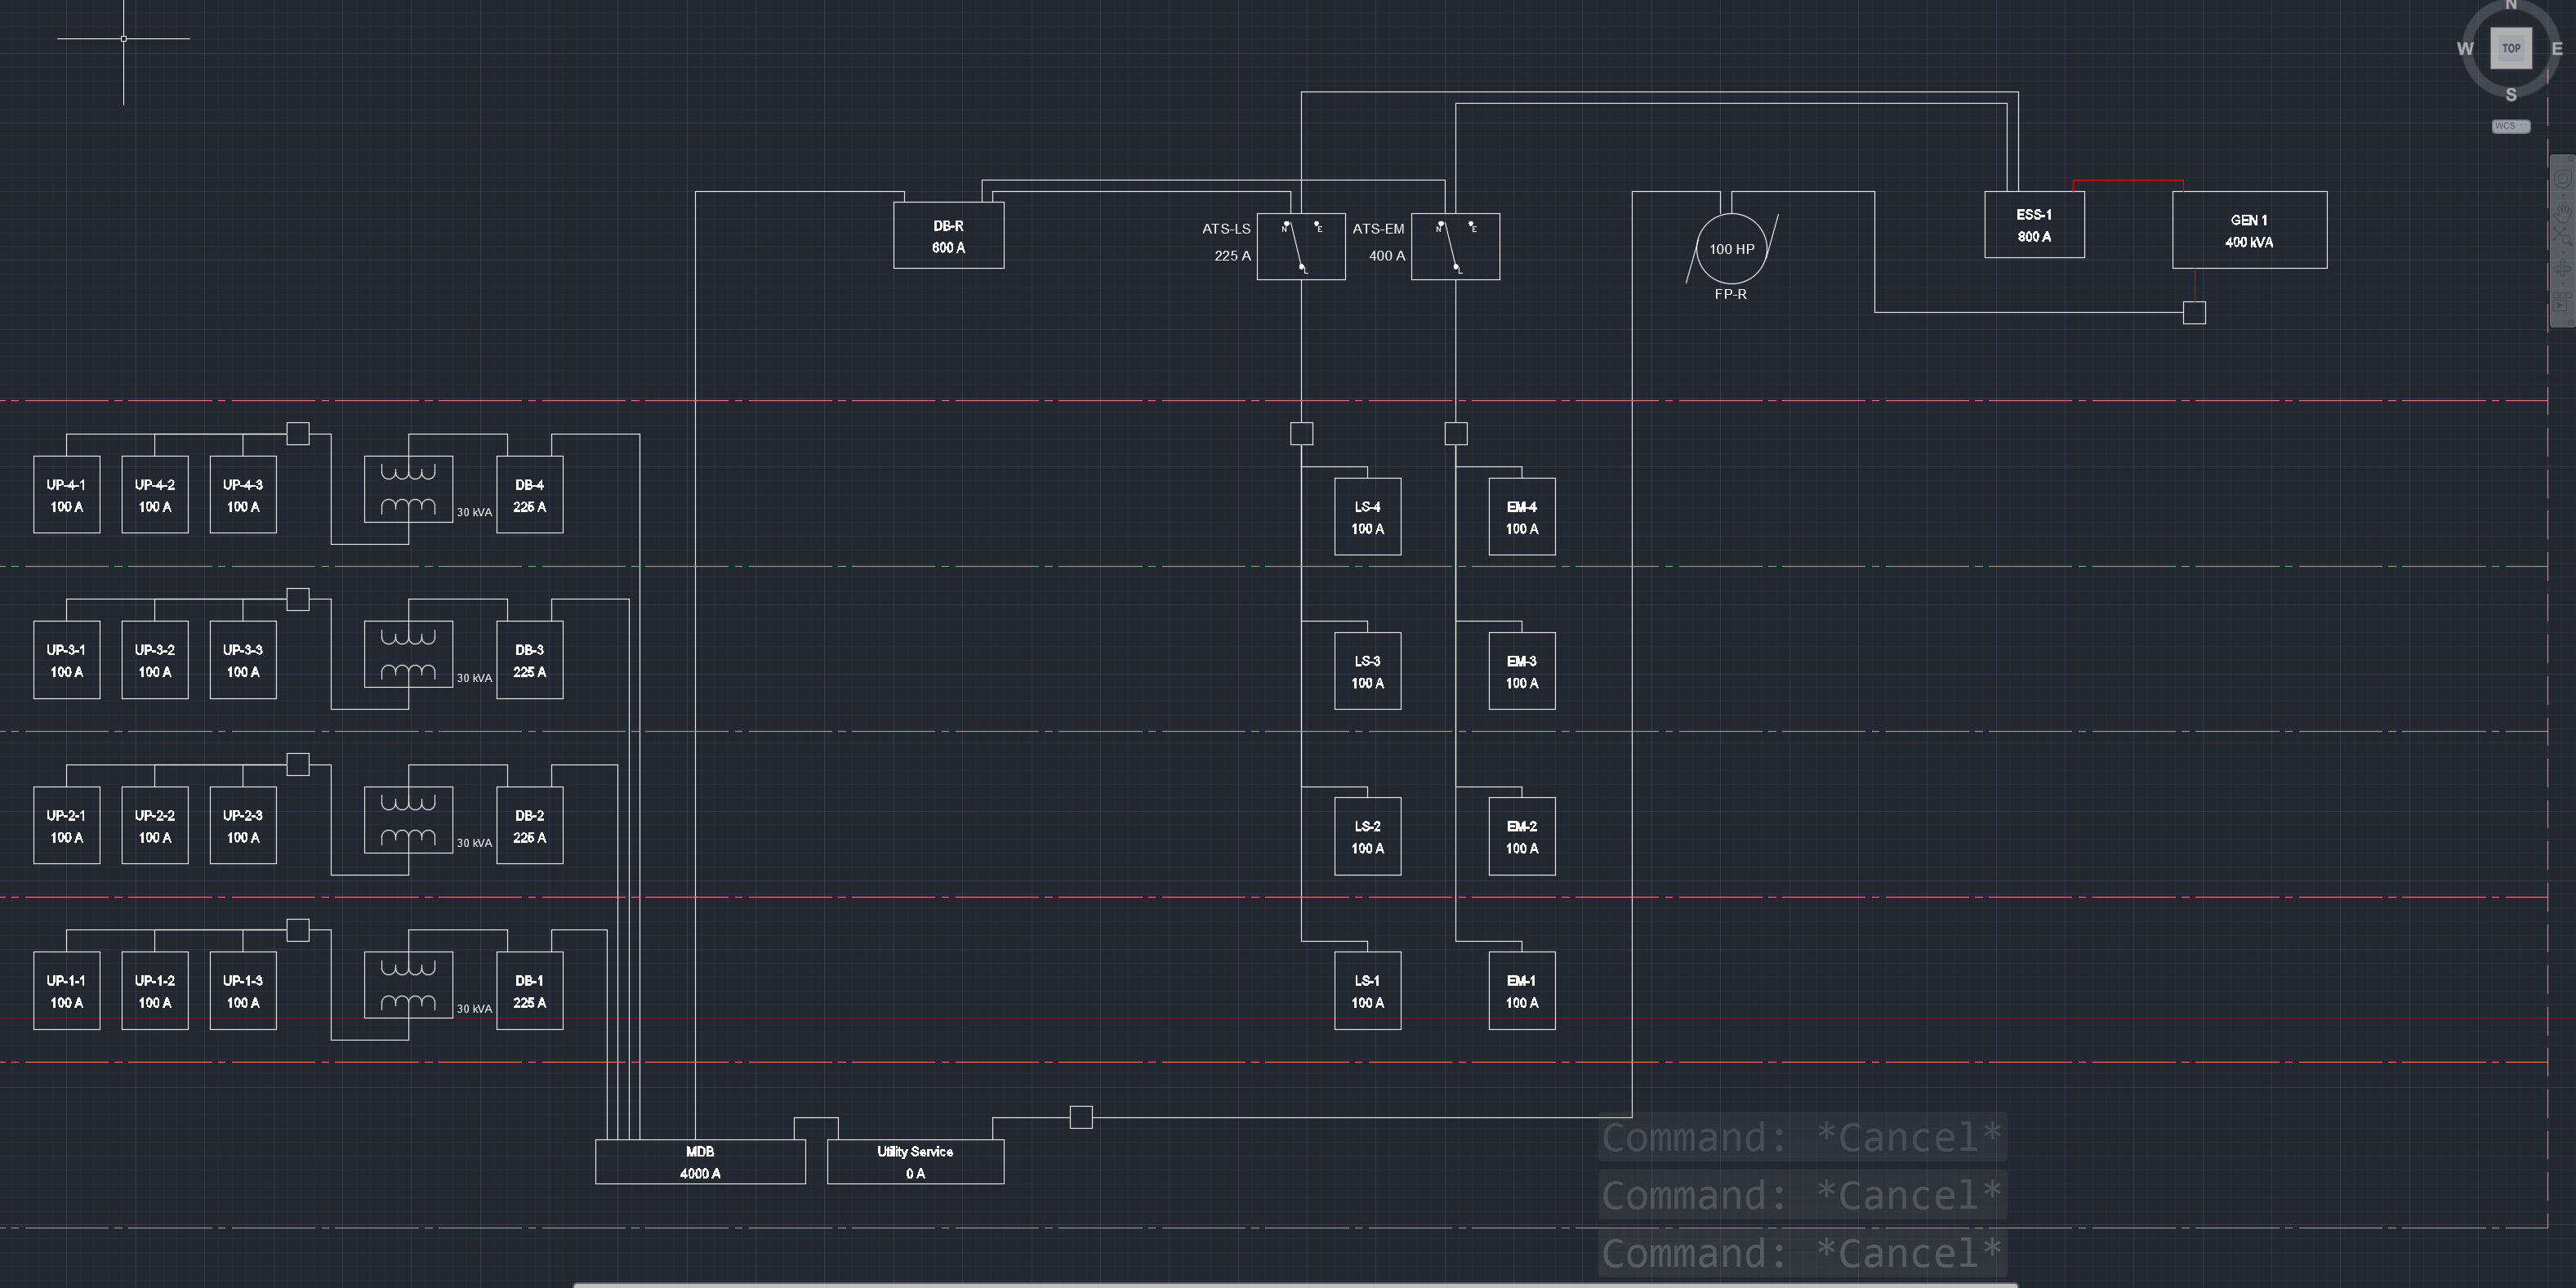
Task: Click the ATS-EM text label
Action: pyautogui.click(x=1379, y=229)
